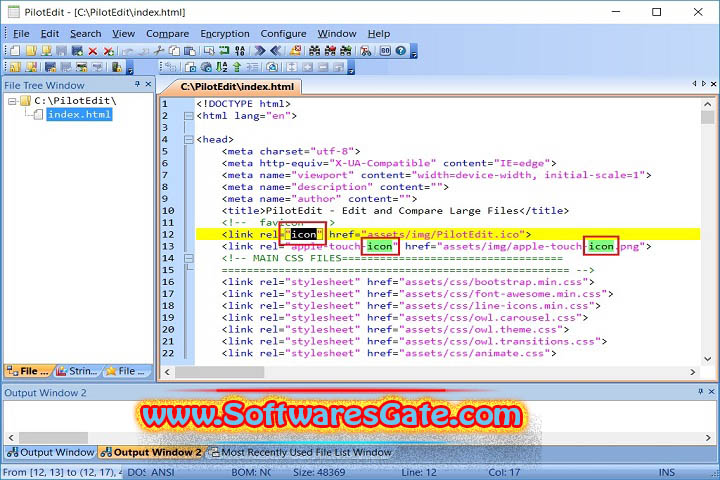Close the File Tree Window panel

pos(148,84)
